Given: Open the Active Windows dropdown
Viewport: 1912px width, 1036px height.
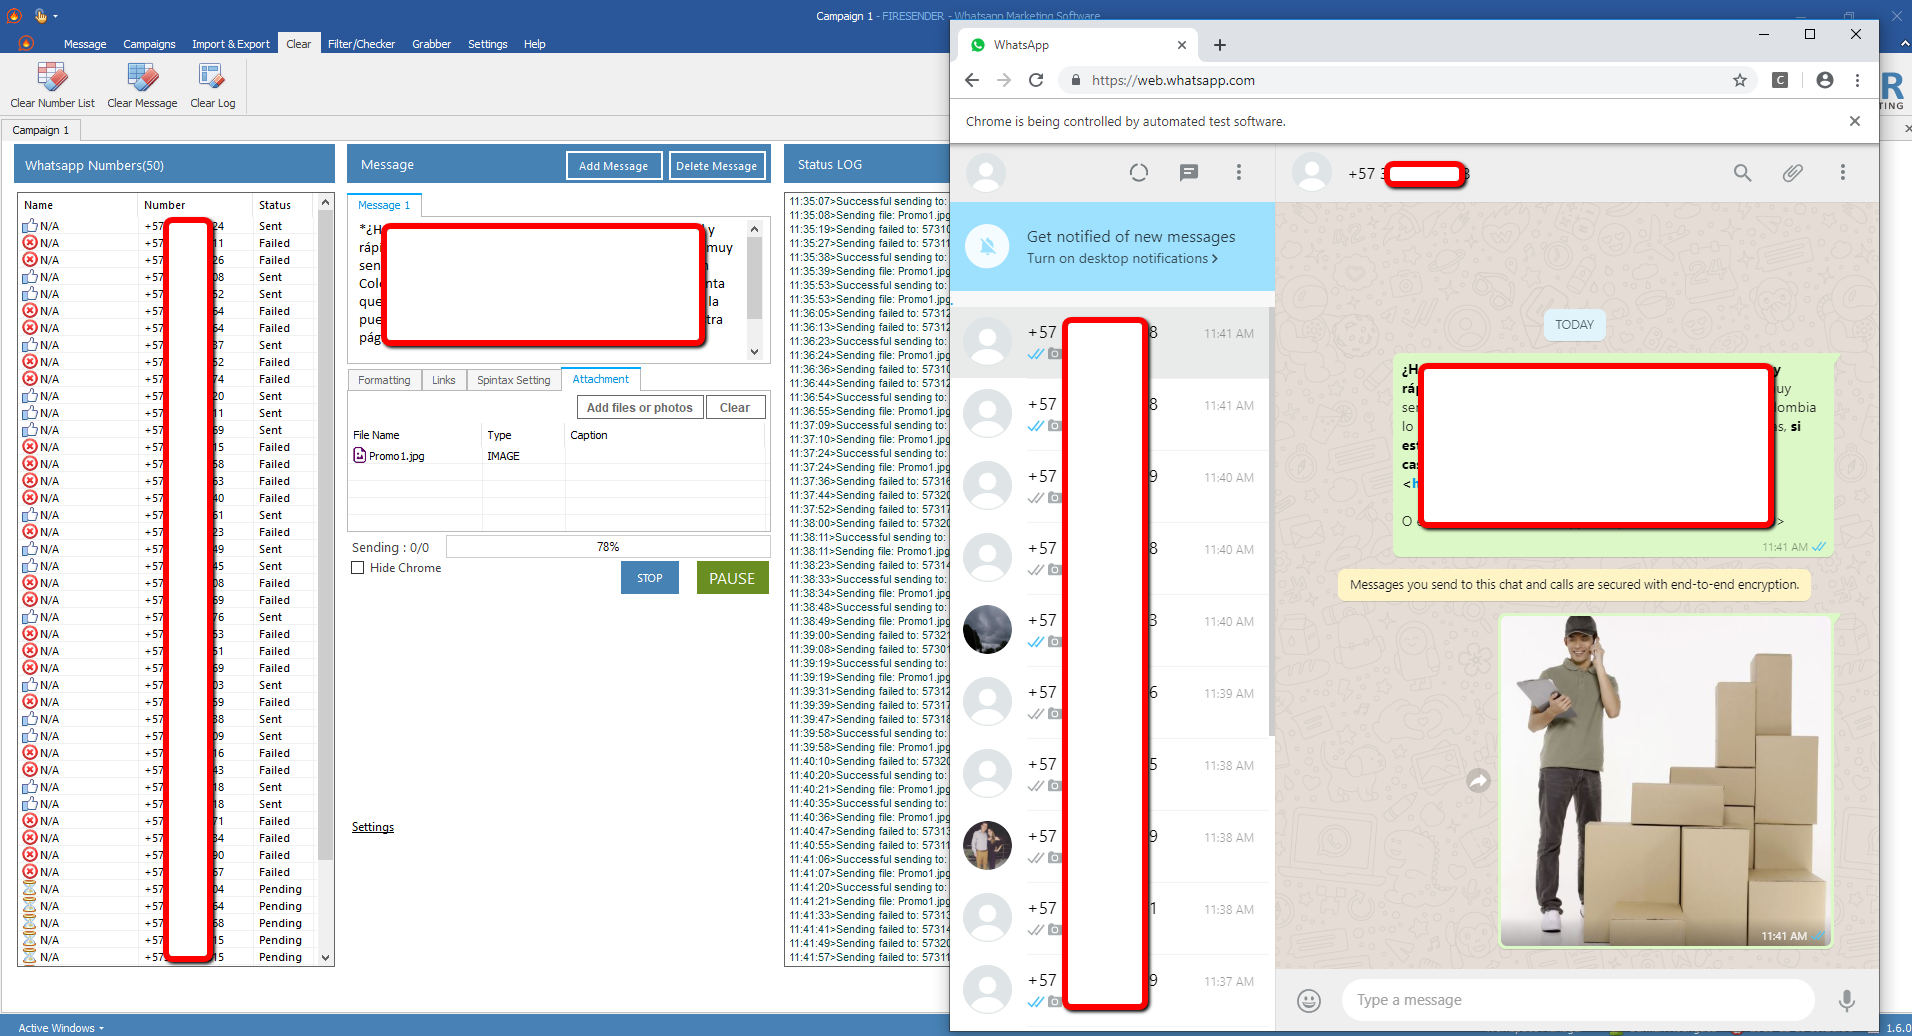Looking at the screenshot, I should pyautogui.click(x=61, y=1028).
